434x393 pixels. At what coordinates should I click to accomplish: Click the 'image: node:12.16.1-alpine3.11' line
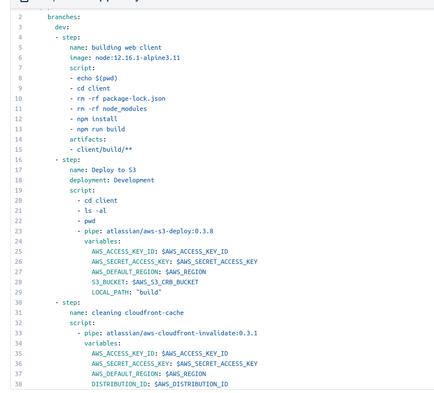pos(125,58)
